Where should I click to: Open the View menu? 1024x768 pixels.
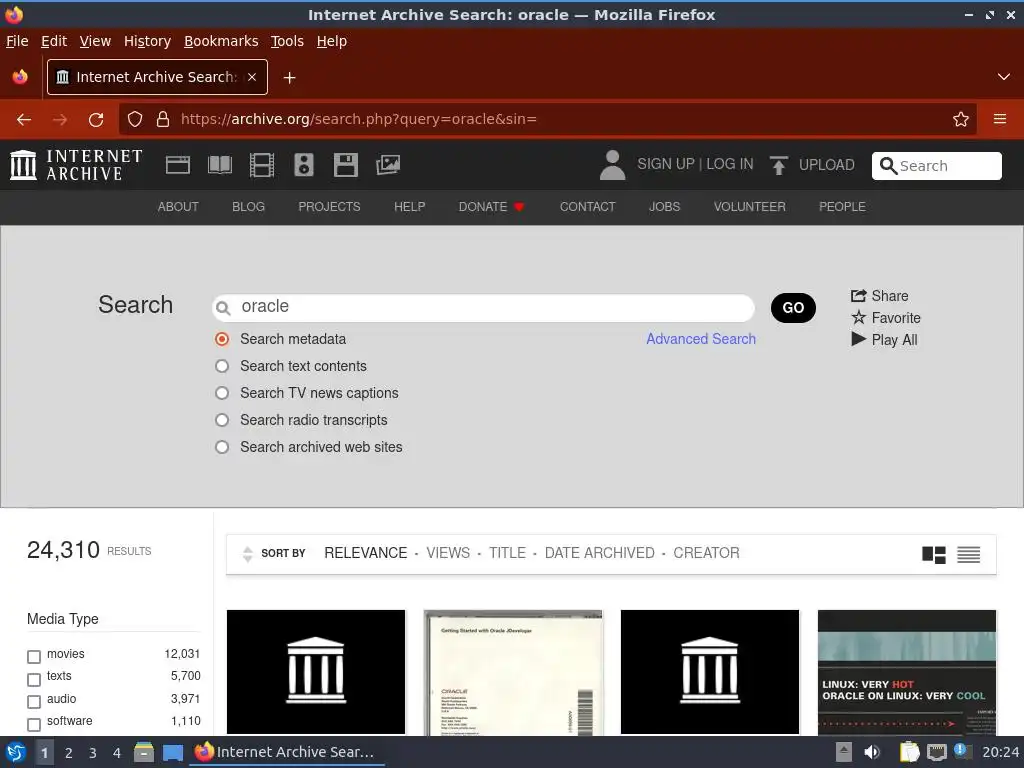pyautogui.click(x=95, y=41)
